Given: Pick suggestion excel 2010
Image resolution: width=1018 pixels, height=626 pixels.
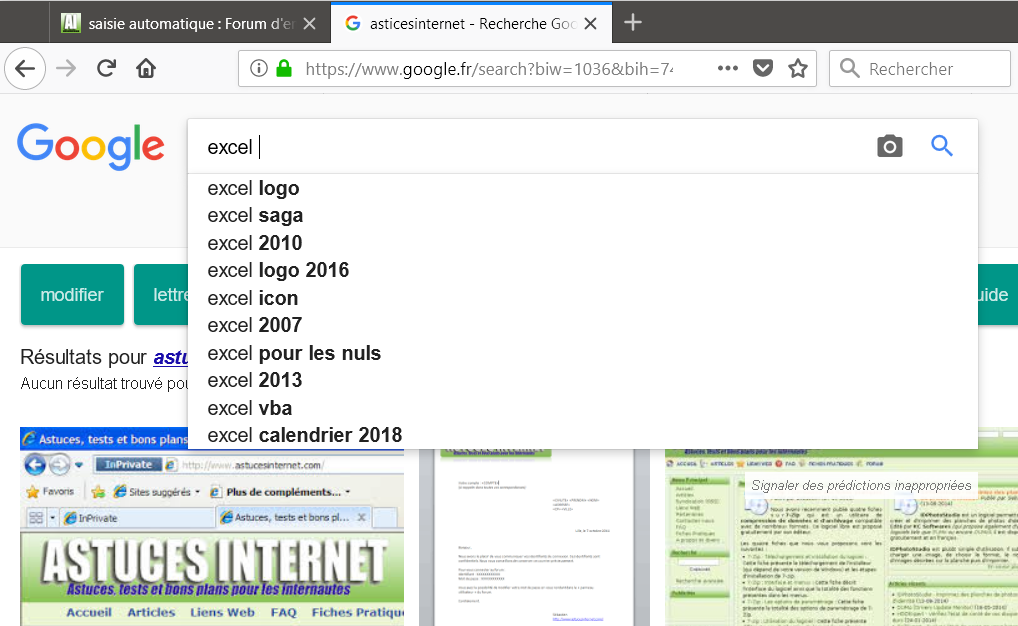Looking at the screenshot, I should [x=582, y=243].
